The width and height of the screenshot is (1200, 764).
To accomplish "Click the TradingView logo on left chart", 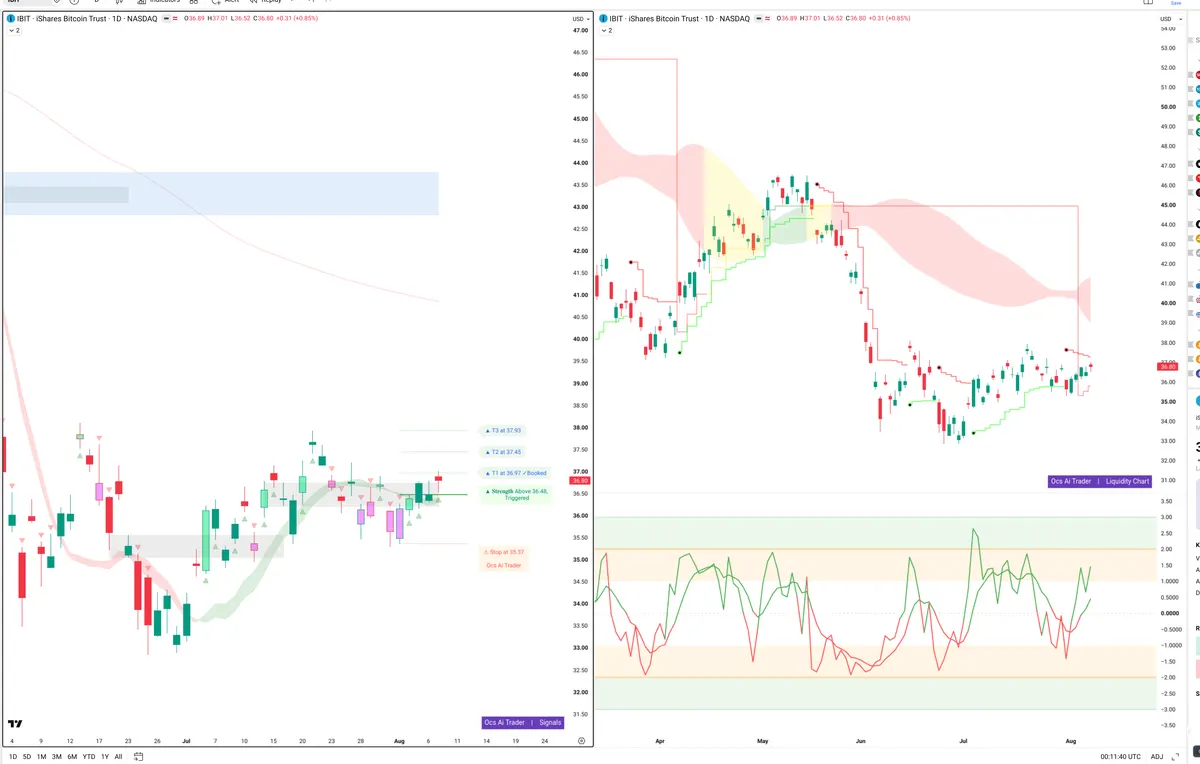I will 15,723.
